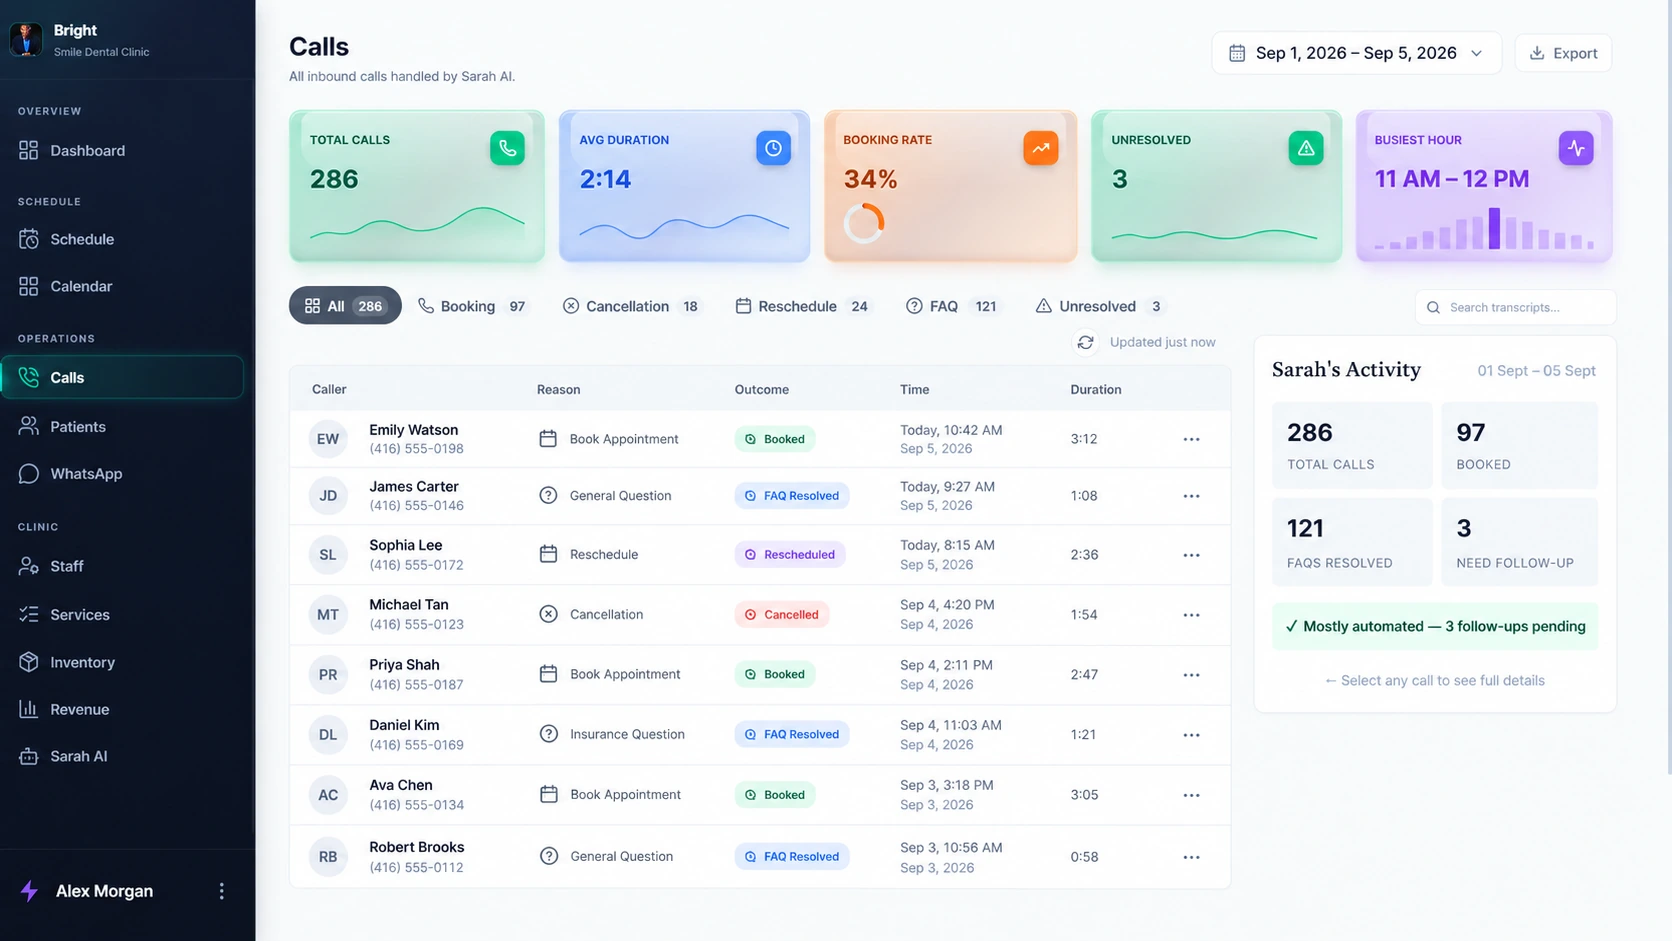Viewport: 1672px width, 941px height.
Task: Go to Calendar in sidebar
Action: point(66,286)
